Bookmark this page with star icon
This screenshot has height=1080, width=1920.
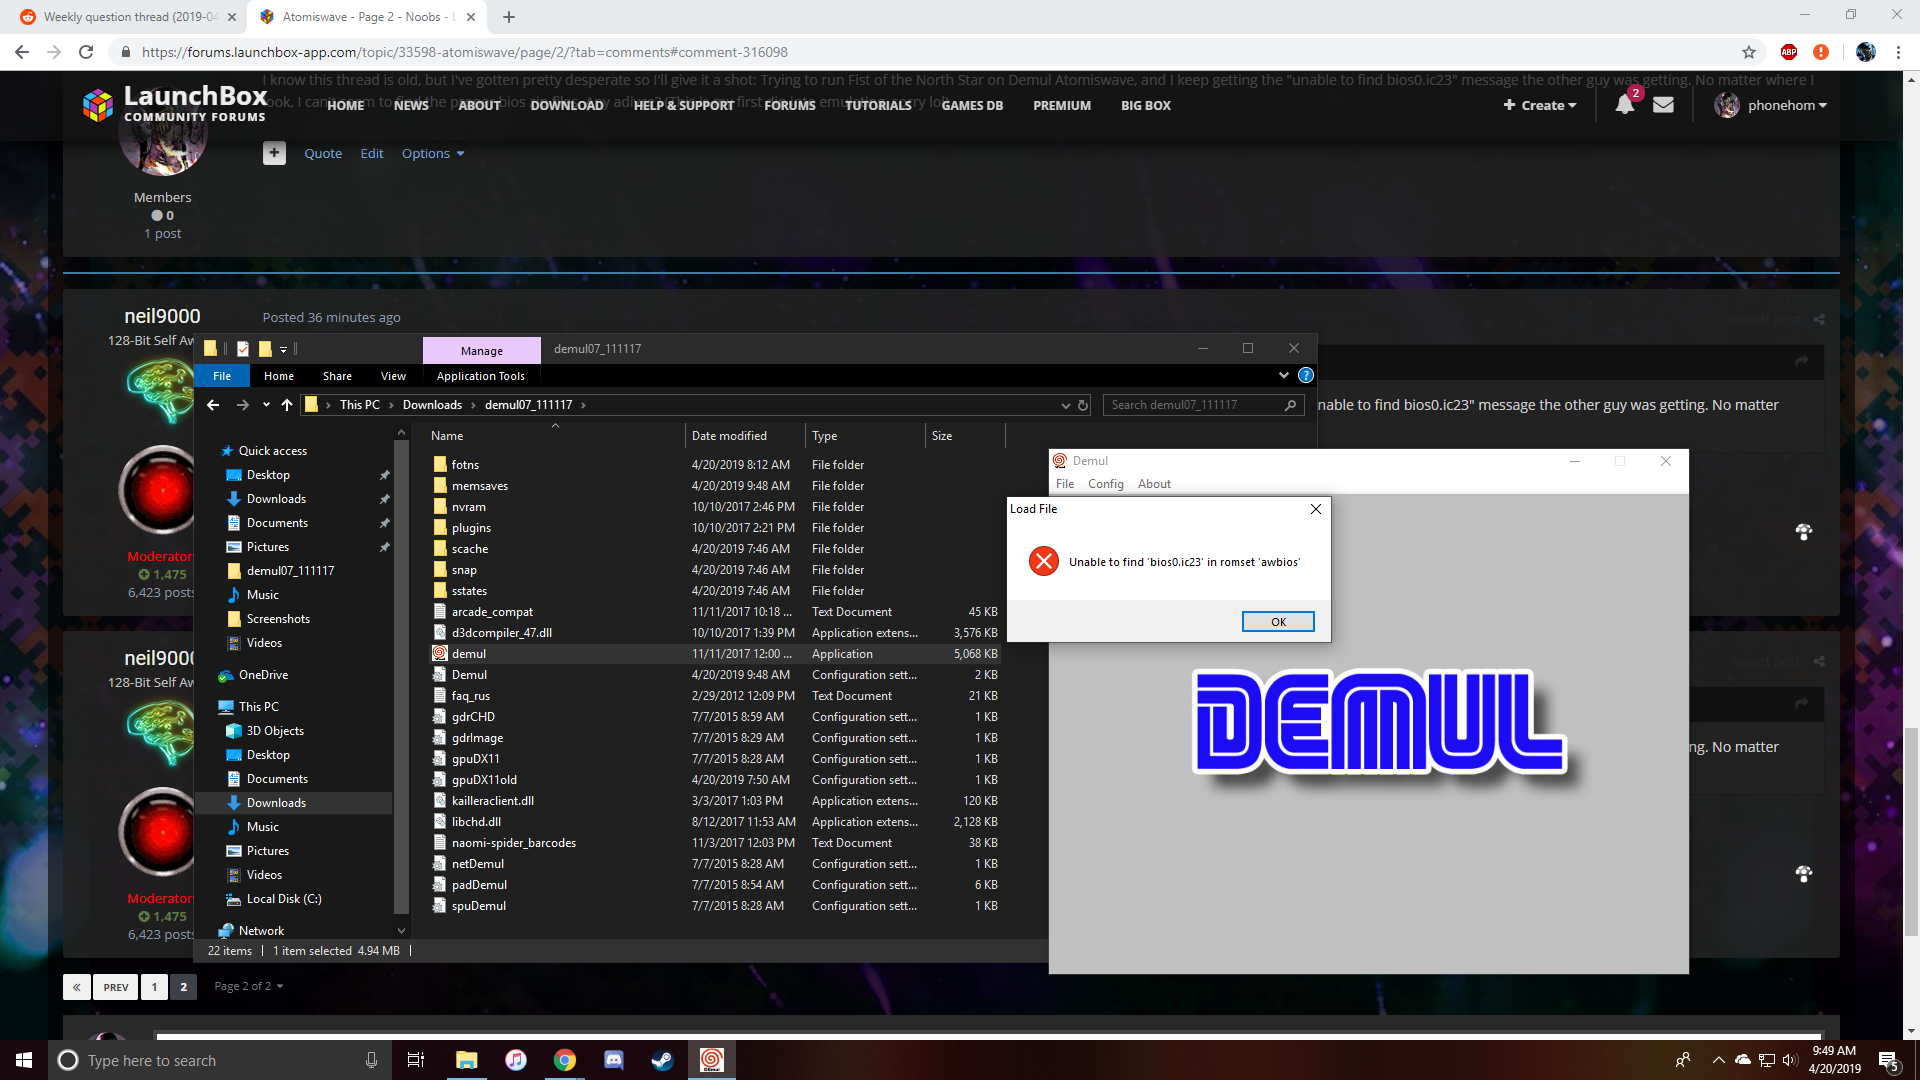pos(1748,52)
